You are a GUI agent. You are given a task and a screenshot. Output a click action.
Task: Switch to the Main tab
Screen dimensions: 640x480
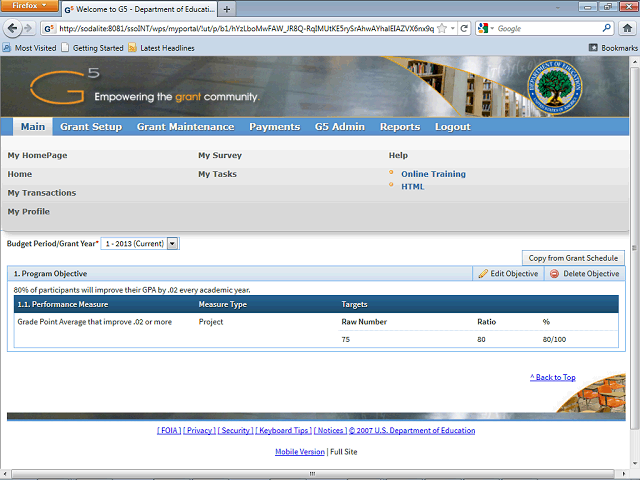(33, 127)
